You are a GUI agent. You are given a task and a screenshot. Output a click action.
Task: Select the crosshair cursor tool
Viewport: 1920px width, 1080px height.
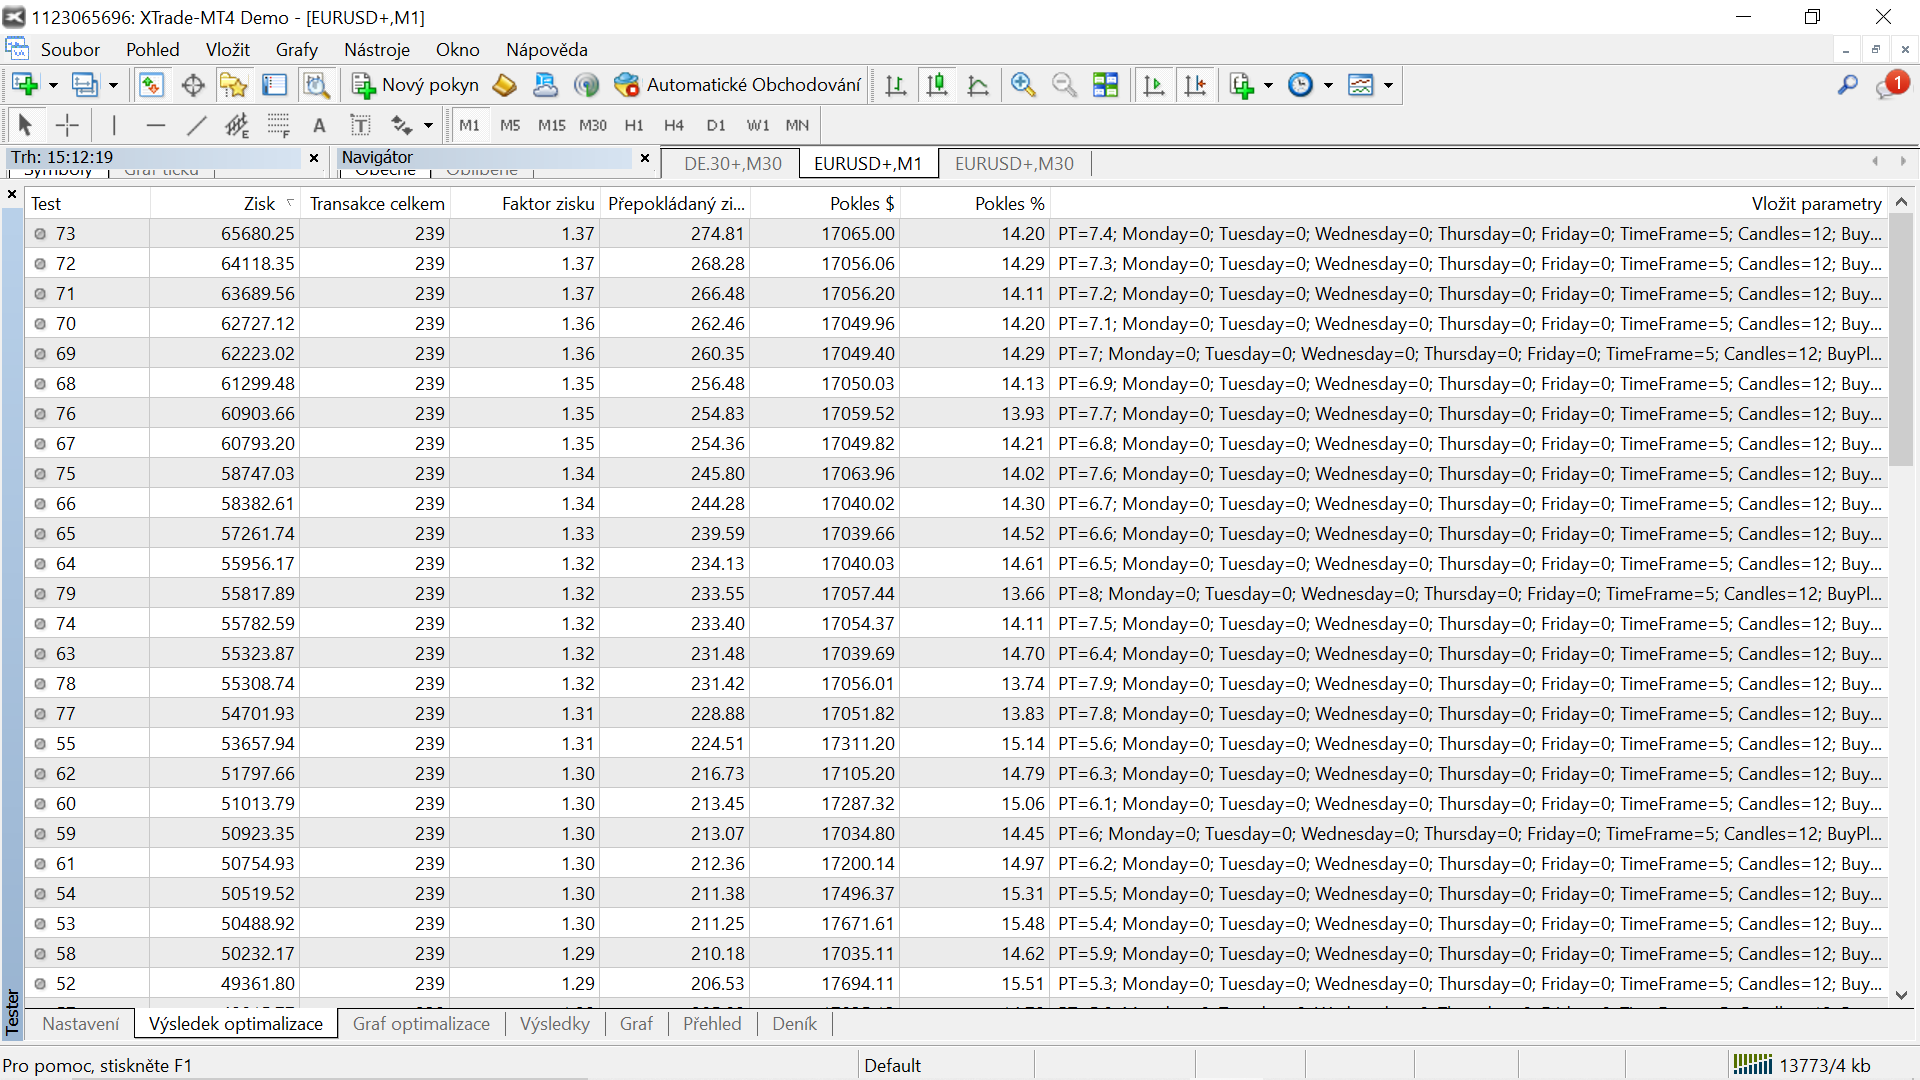pos(67,125)
